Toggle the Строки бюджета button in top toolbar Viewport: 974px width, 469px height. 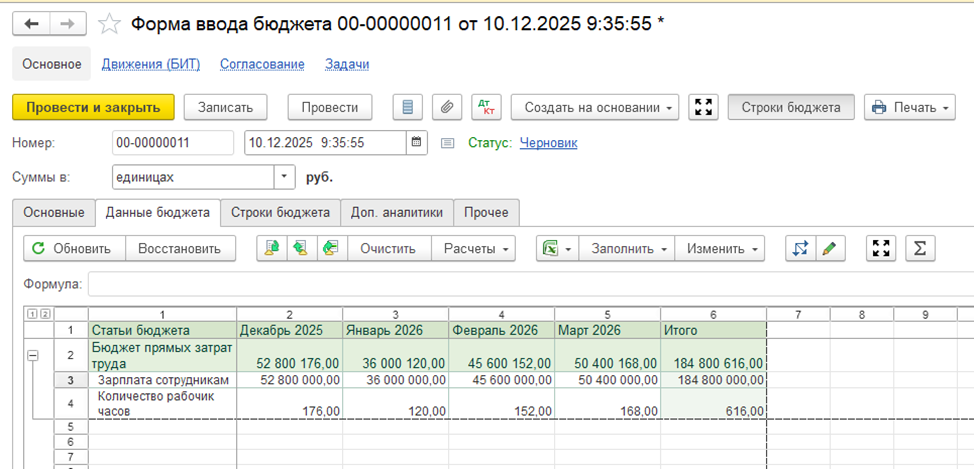point(791,107)
